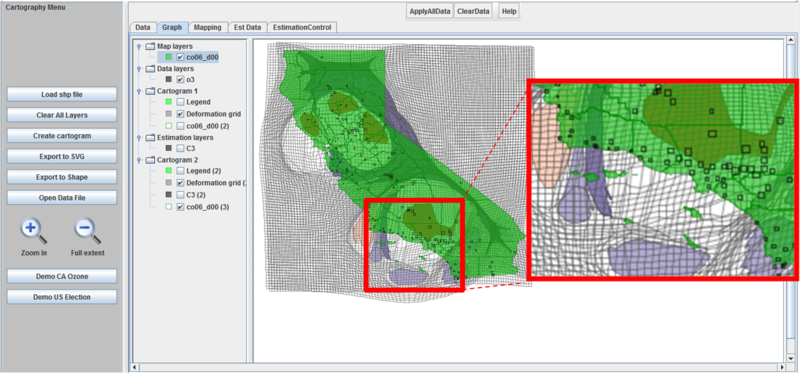Click the Export to Shape button
This screenshot has height=373, width=800.
[x=62, y=177]
